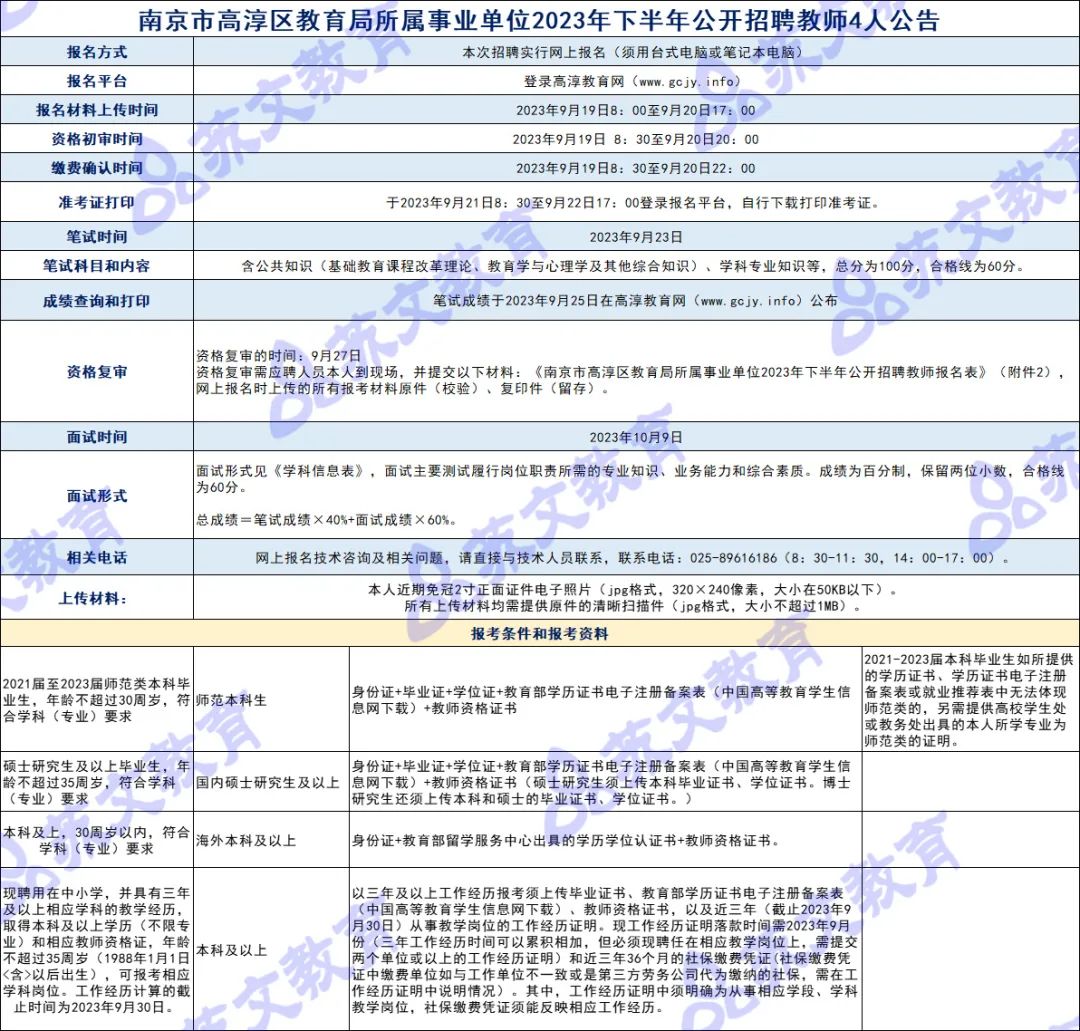Click the written exam date '2023年9月23日'
Screen dimensions: 1080x1031
(636, 237)
